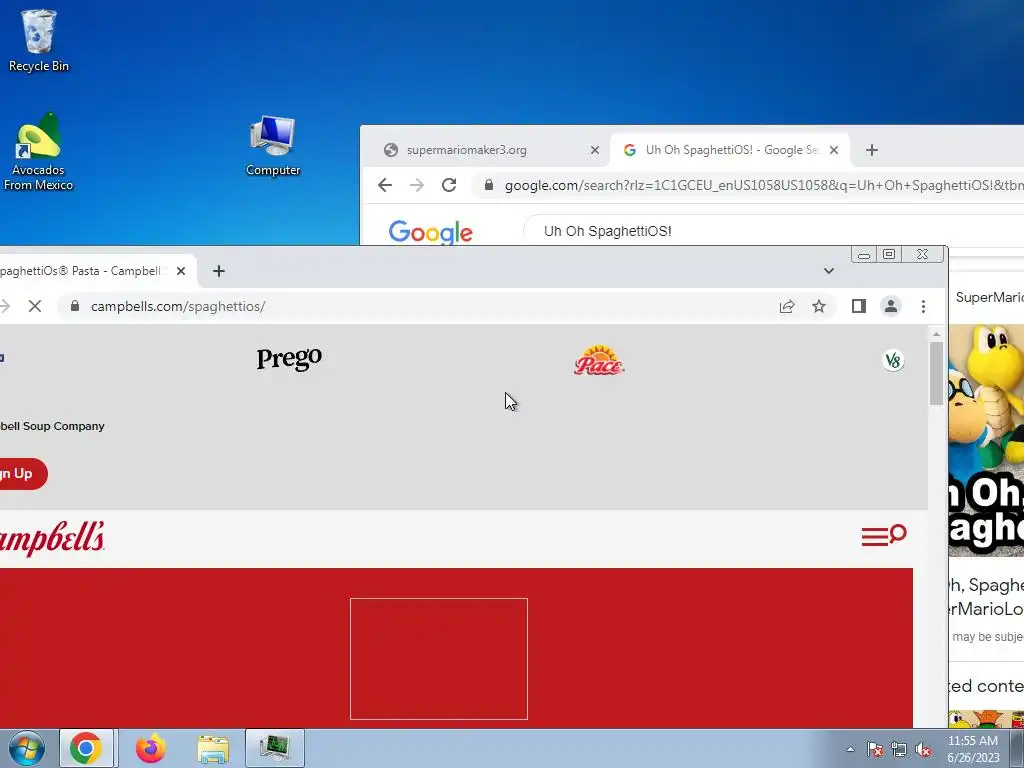Screen dimensions: 1024x768
Task: Close the Uh Oh SpaghettiOS! Google tab
Action: pos(834,150)
